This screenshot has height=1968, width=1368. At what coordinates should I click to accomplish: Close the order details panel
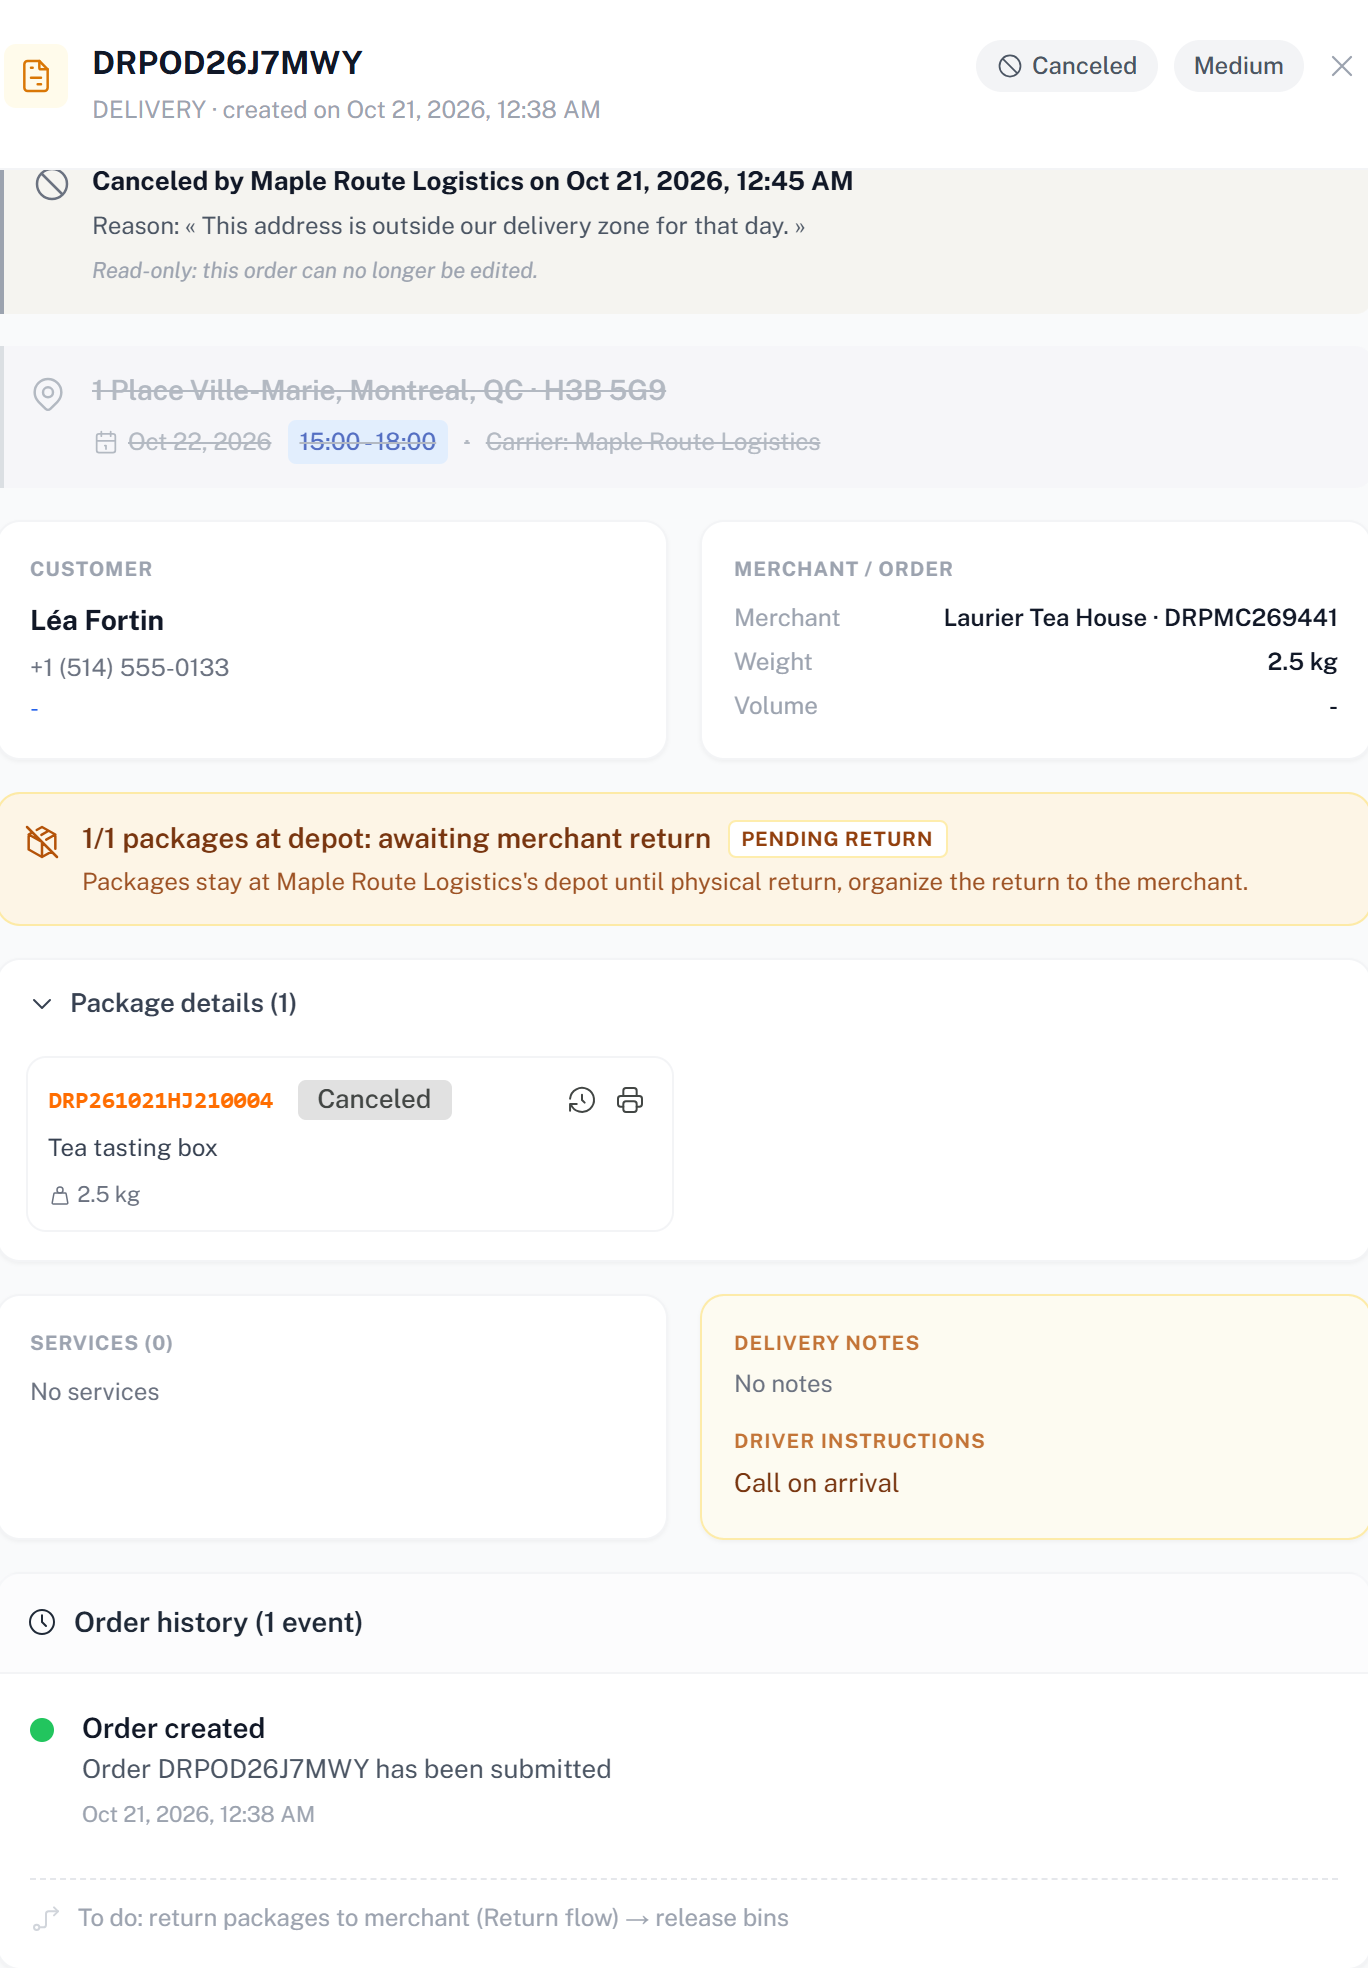coord(1342,66)
